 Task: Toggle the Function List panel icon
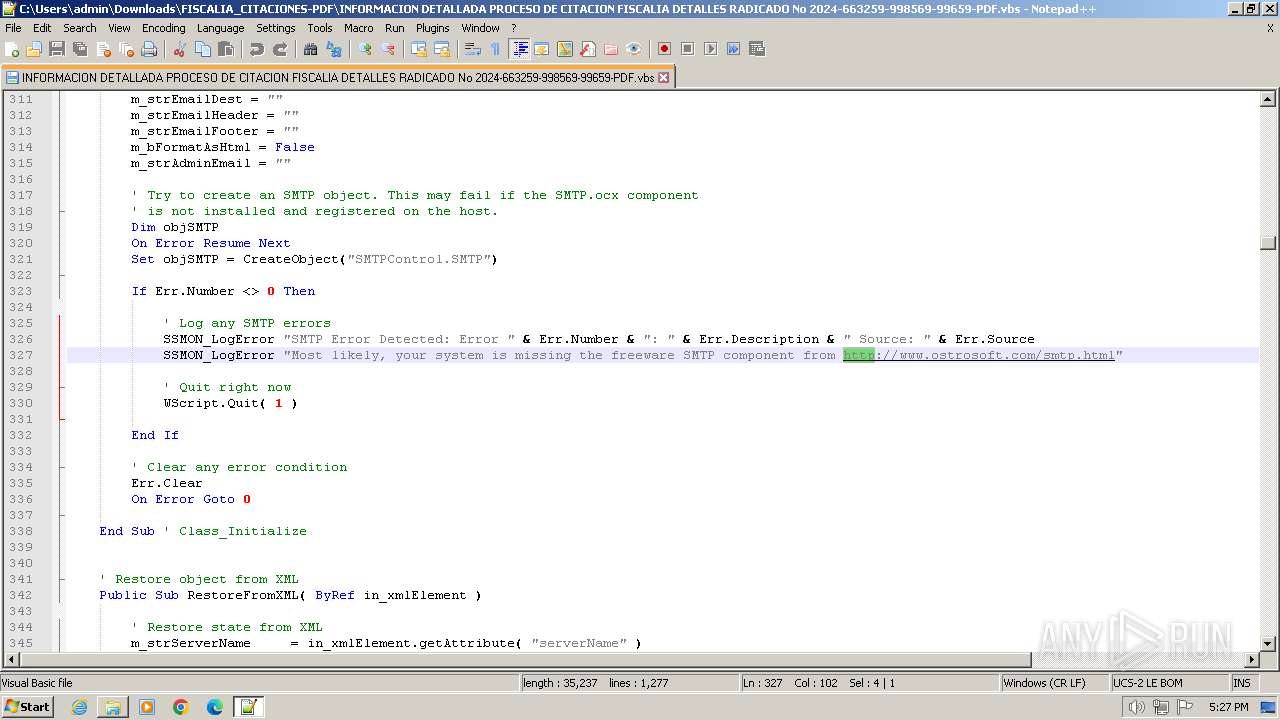[x=587, y=49]
